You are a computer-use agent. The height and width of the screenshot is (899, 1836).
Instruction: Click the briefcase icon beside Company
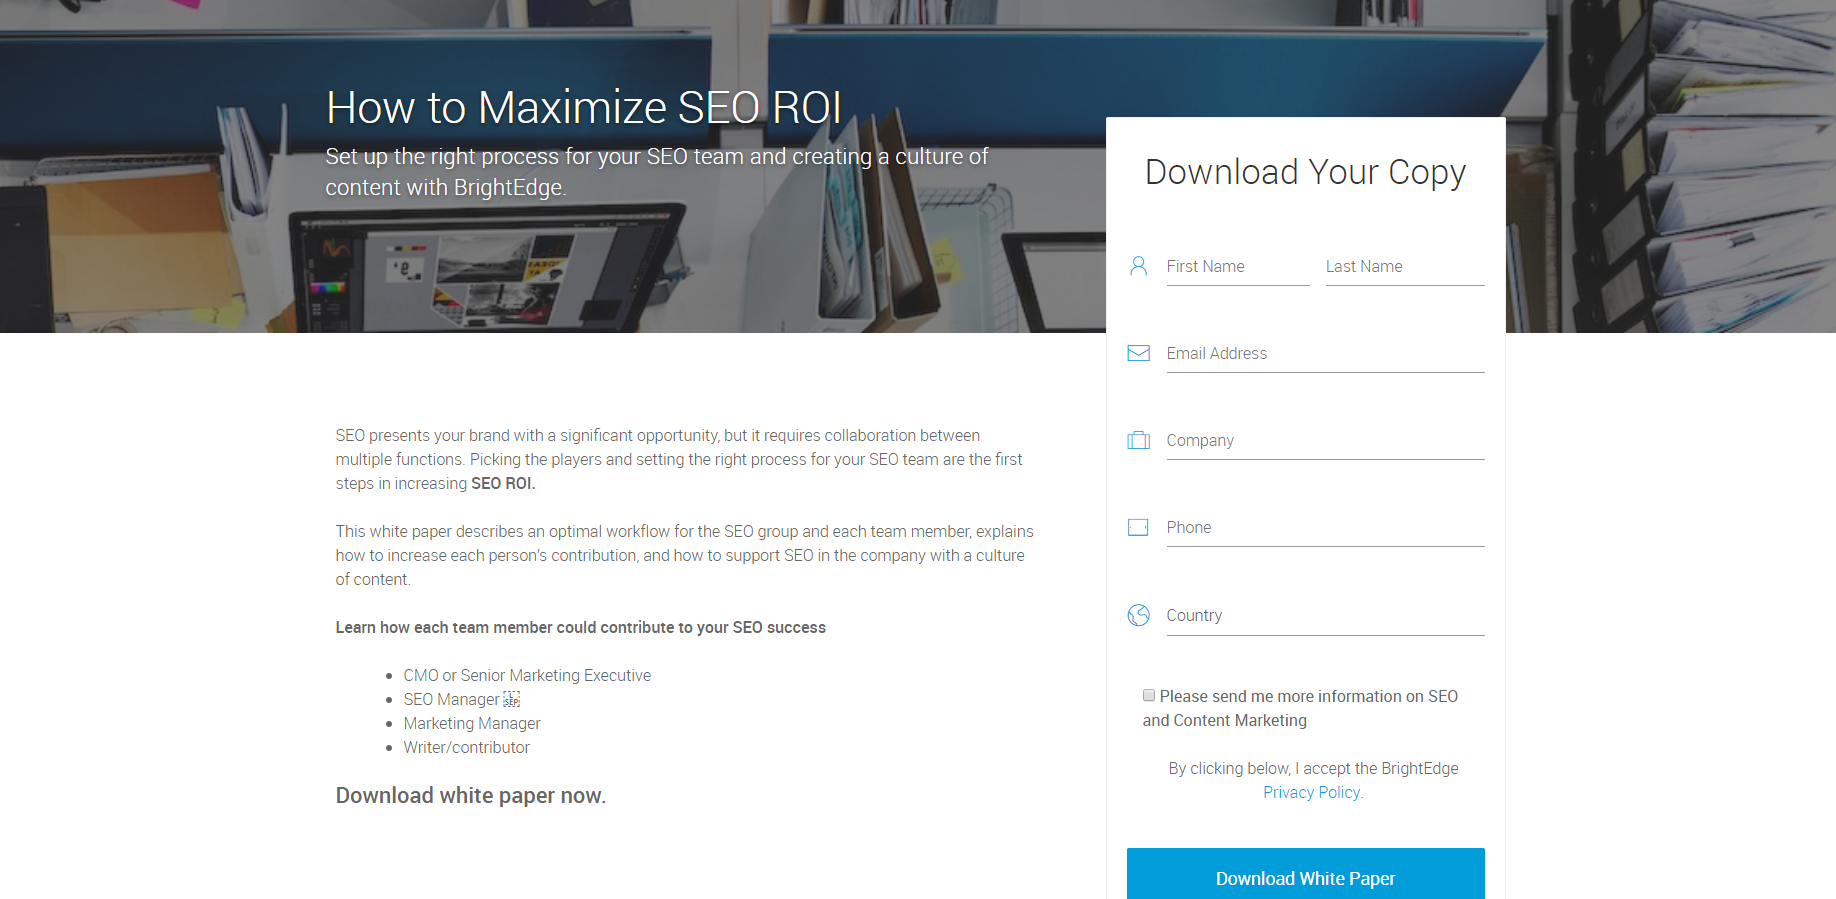1138,440
